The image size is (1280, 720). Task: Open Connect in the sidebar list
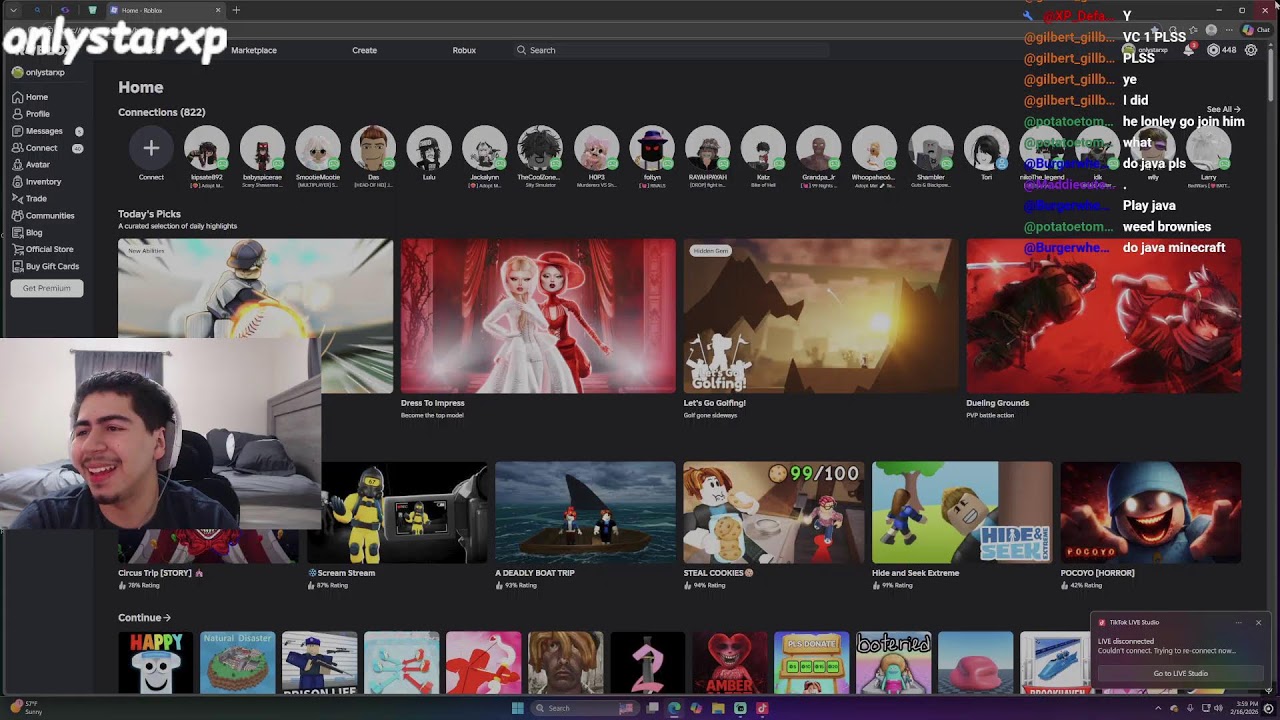pos(35,148)
